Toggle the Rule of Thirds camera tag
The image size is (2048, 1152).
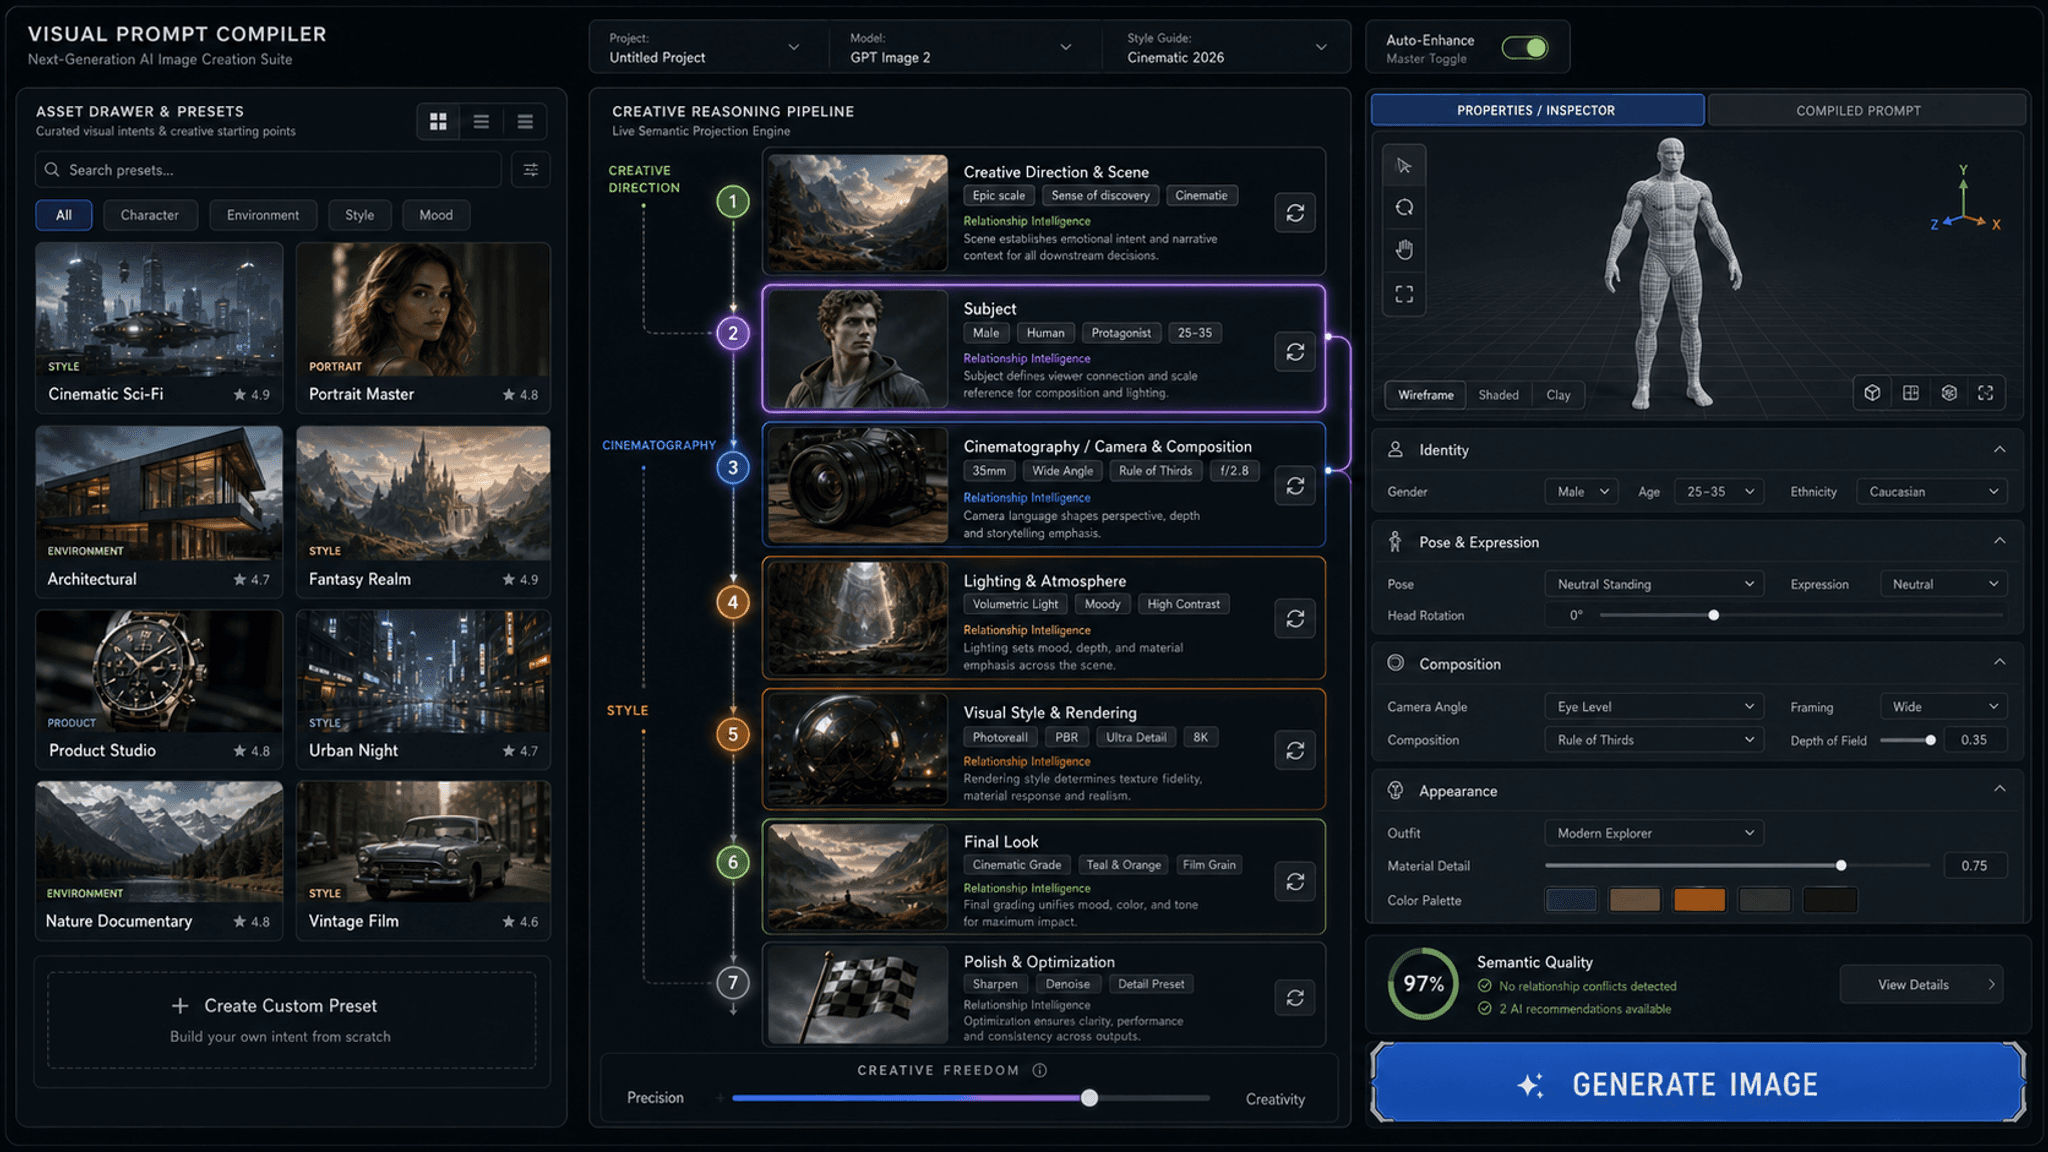[x=1155, y=471]
